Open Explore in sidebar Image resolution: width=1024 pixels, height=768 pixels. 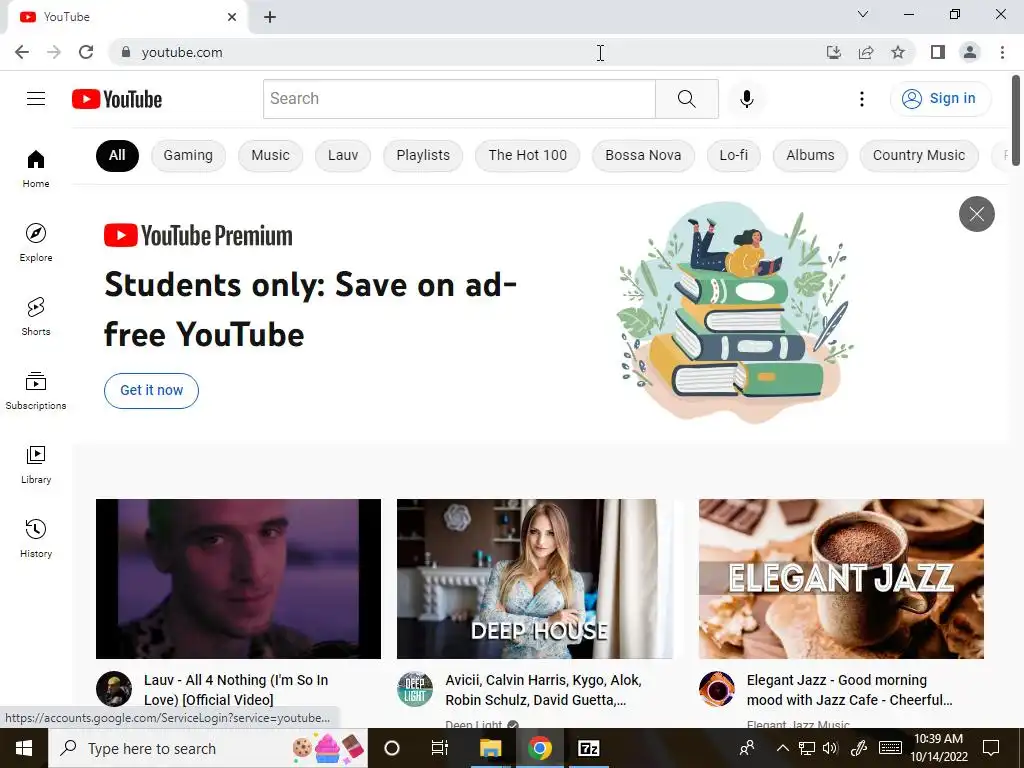(x=36, y=242)
